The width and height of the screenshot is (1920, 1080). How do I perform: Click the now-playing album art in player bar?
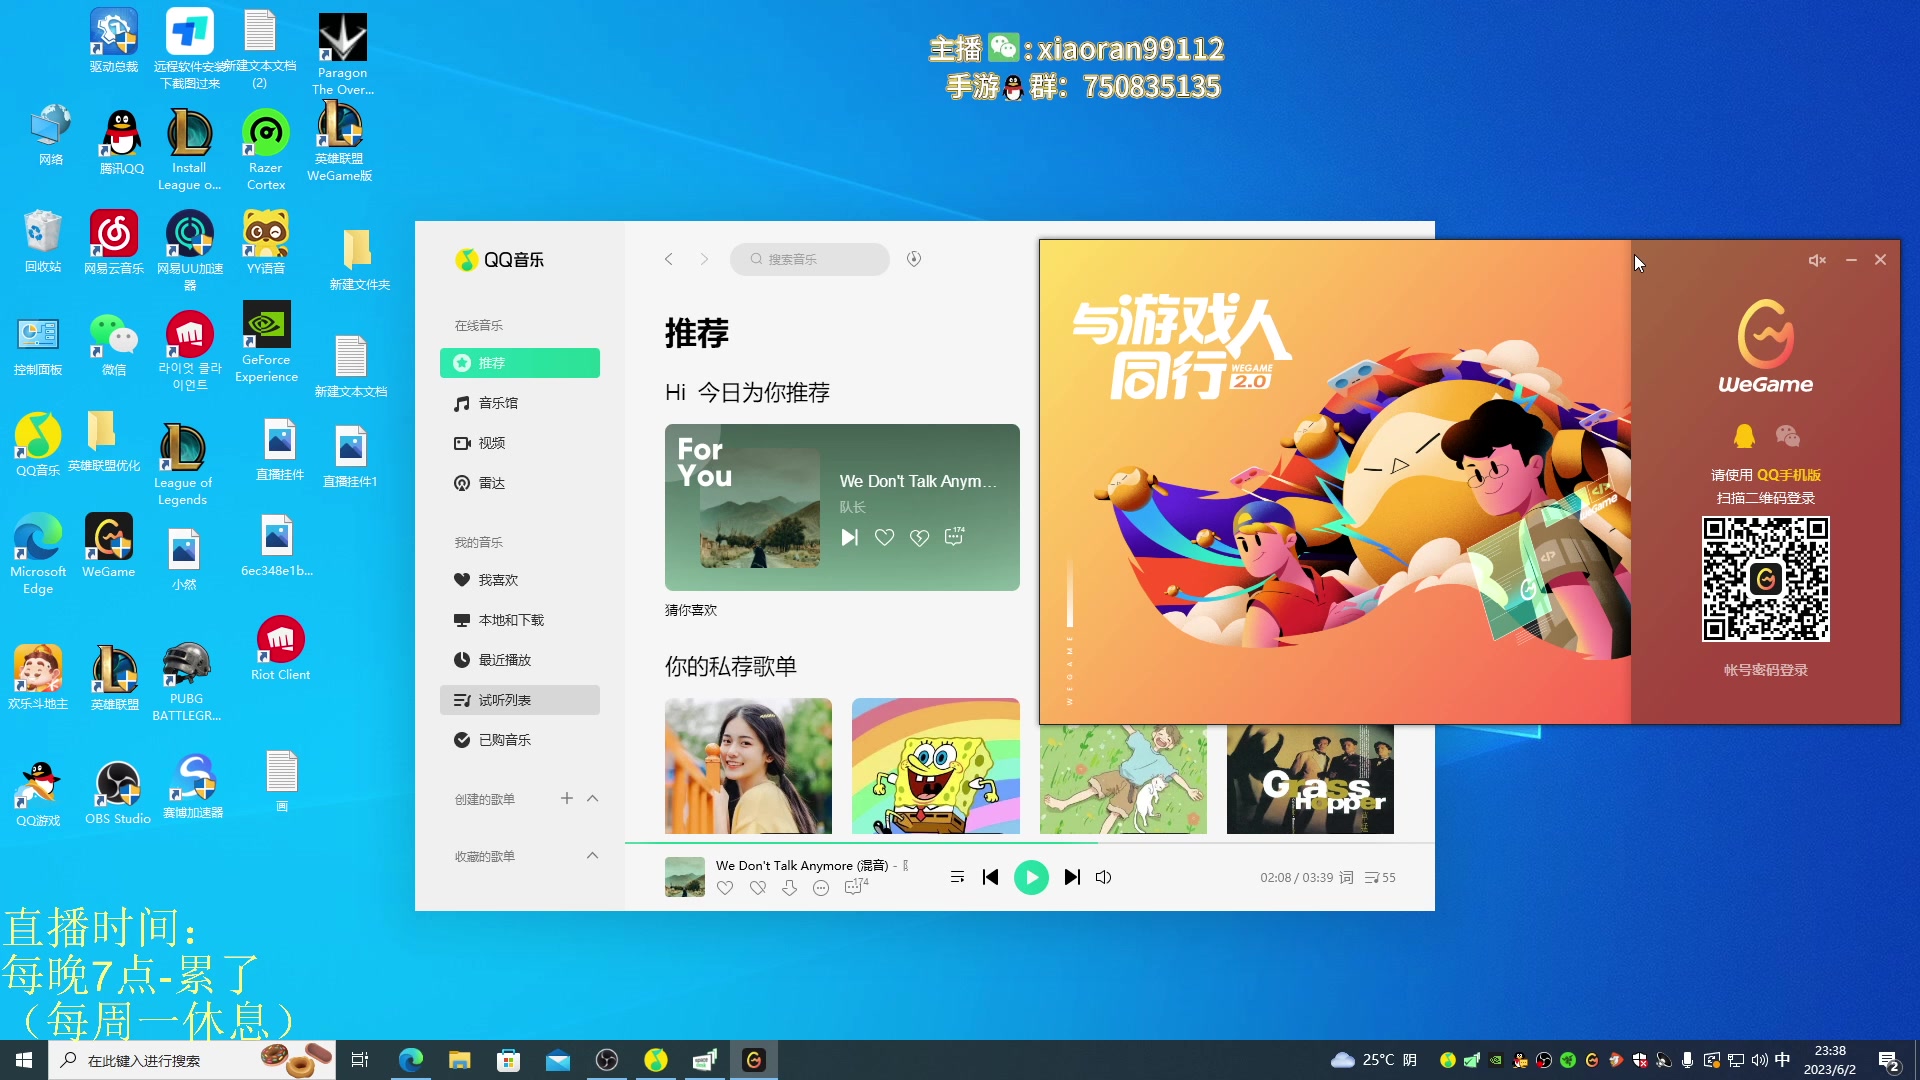click(685, 877)
